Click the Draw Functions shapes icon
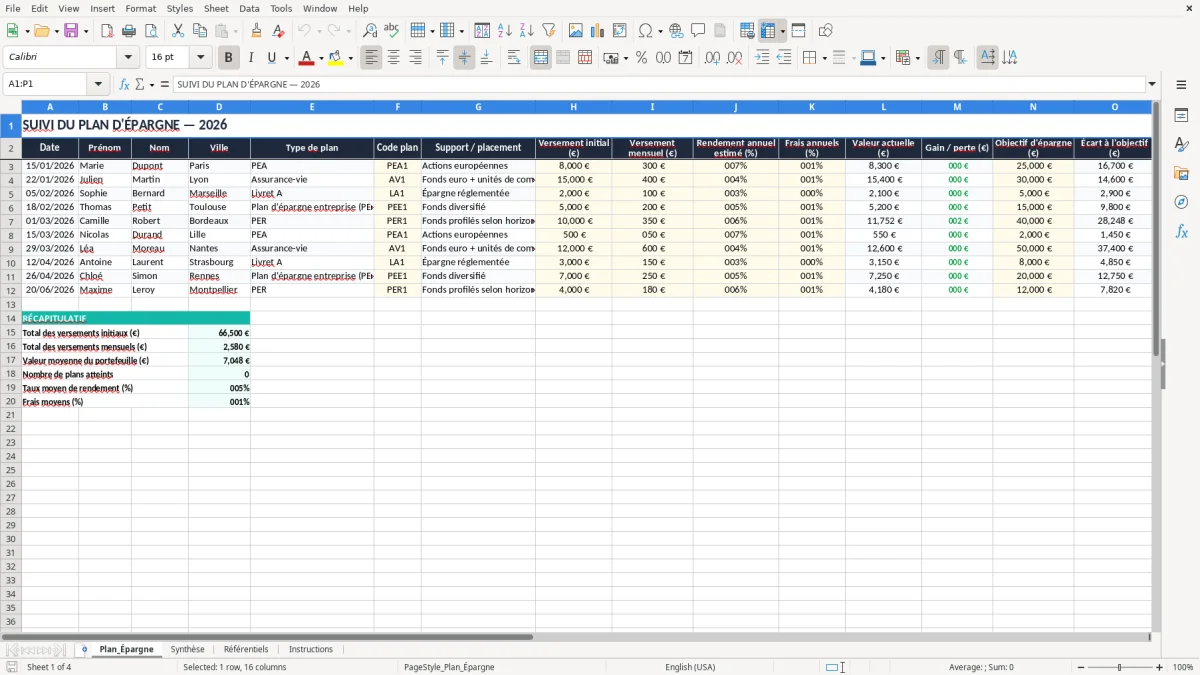Screen dimensions: 1200x675 (826, 31)
